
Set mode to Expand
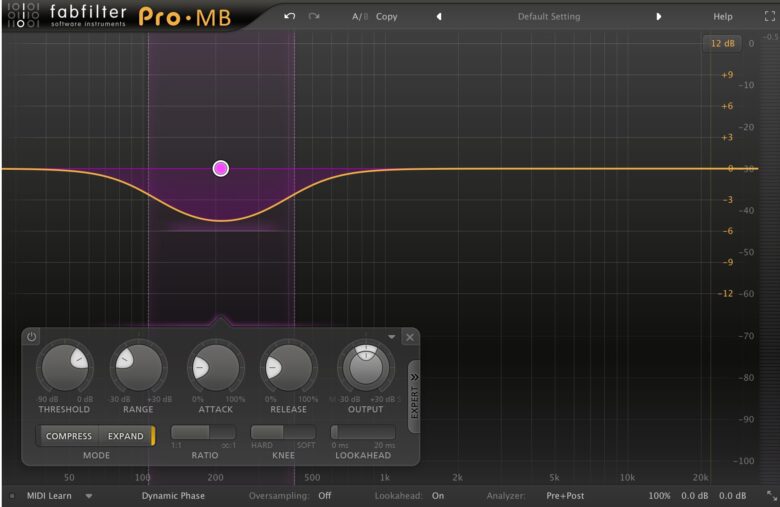coord(125,436)
